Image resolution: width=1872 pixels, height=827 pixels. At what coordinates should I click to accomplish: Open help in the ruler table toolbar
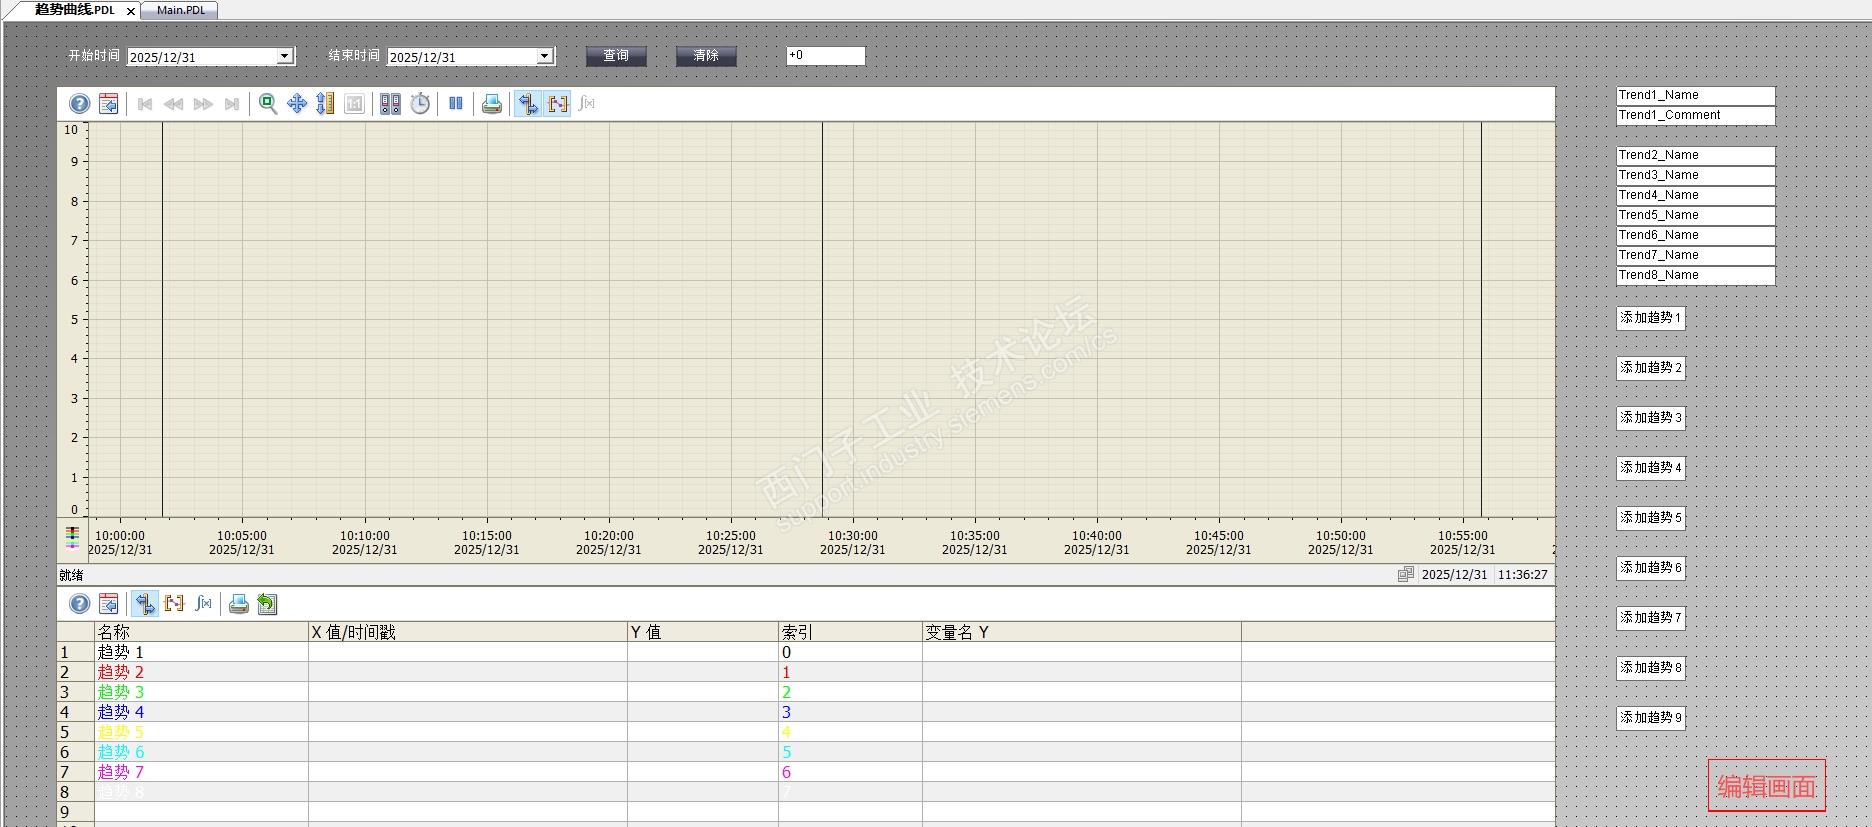point(79,604)
